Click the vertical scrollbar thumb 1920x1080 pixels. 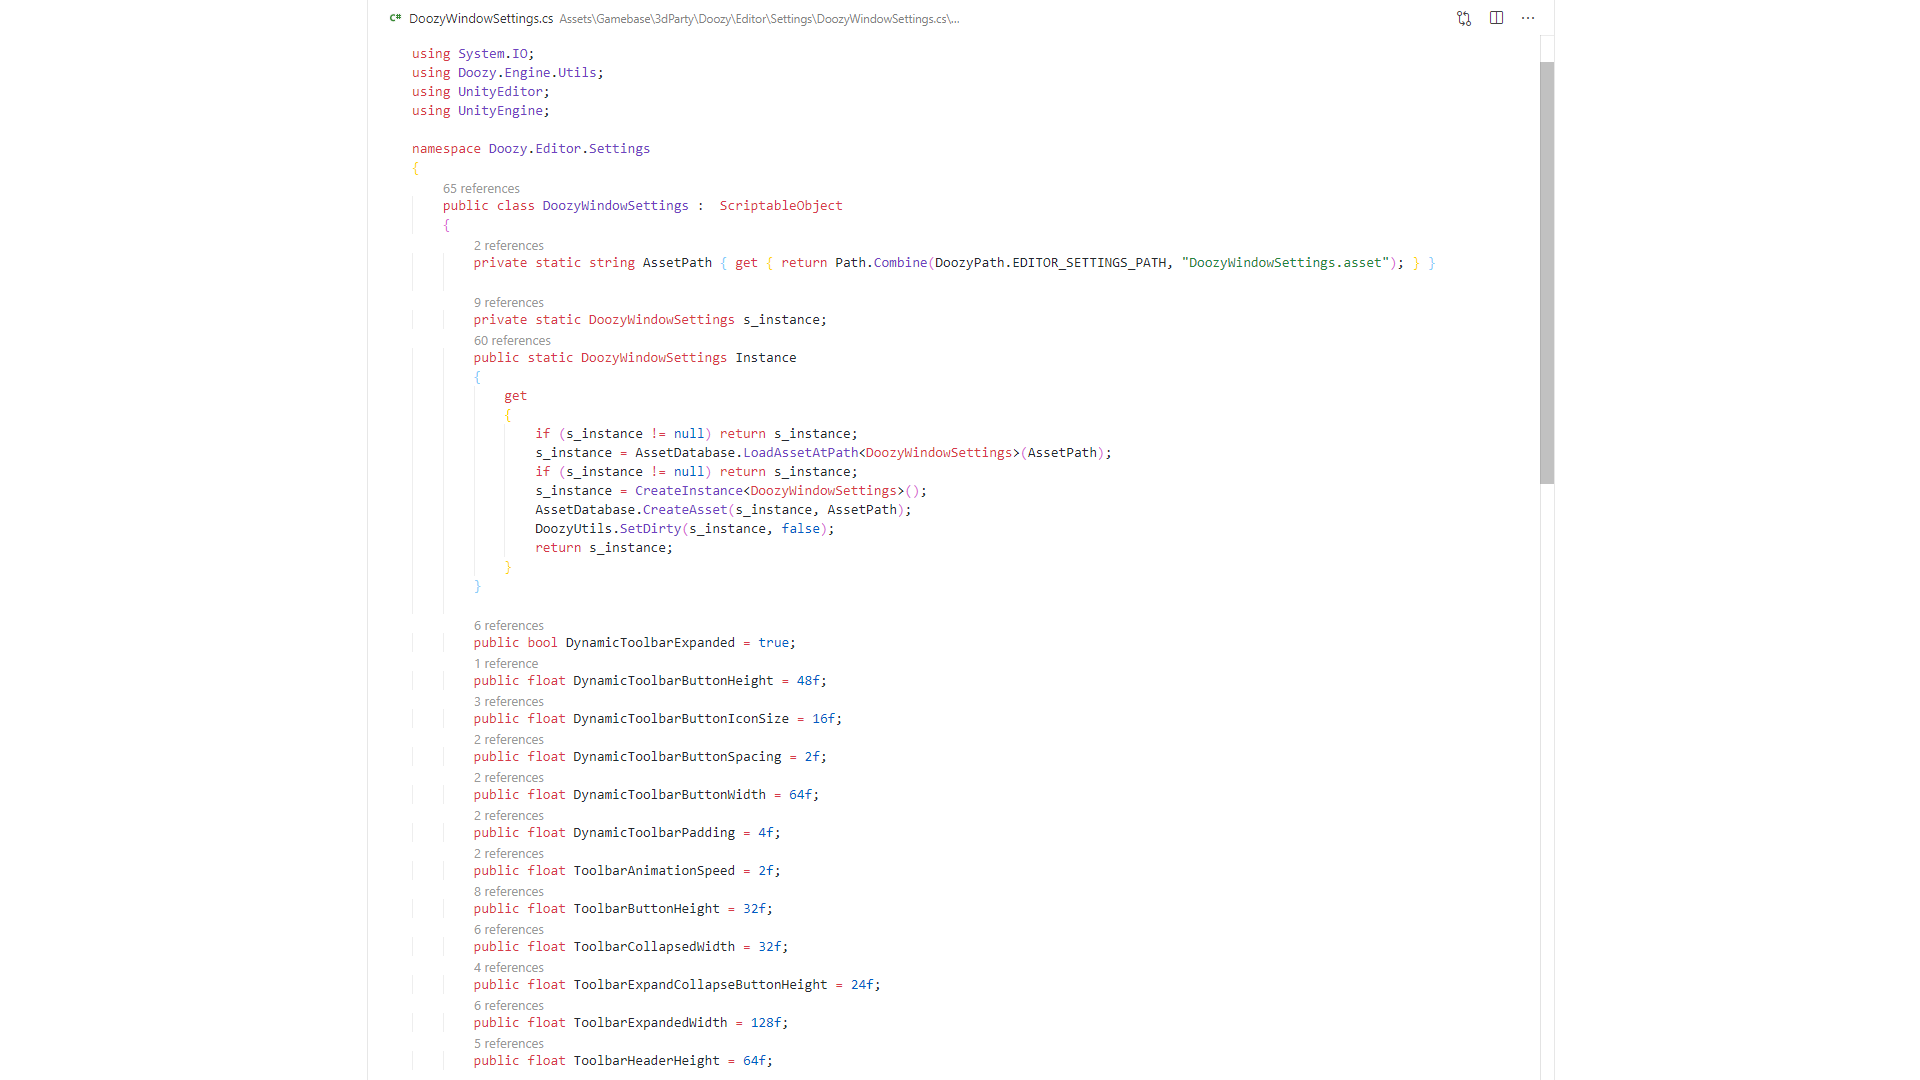(x=1547, y=273)
